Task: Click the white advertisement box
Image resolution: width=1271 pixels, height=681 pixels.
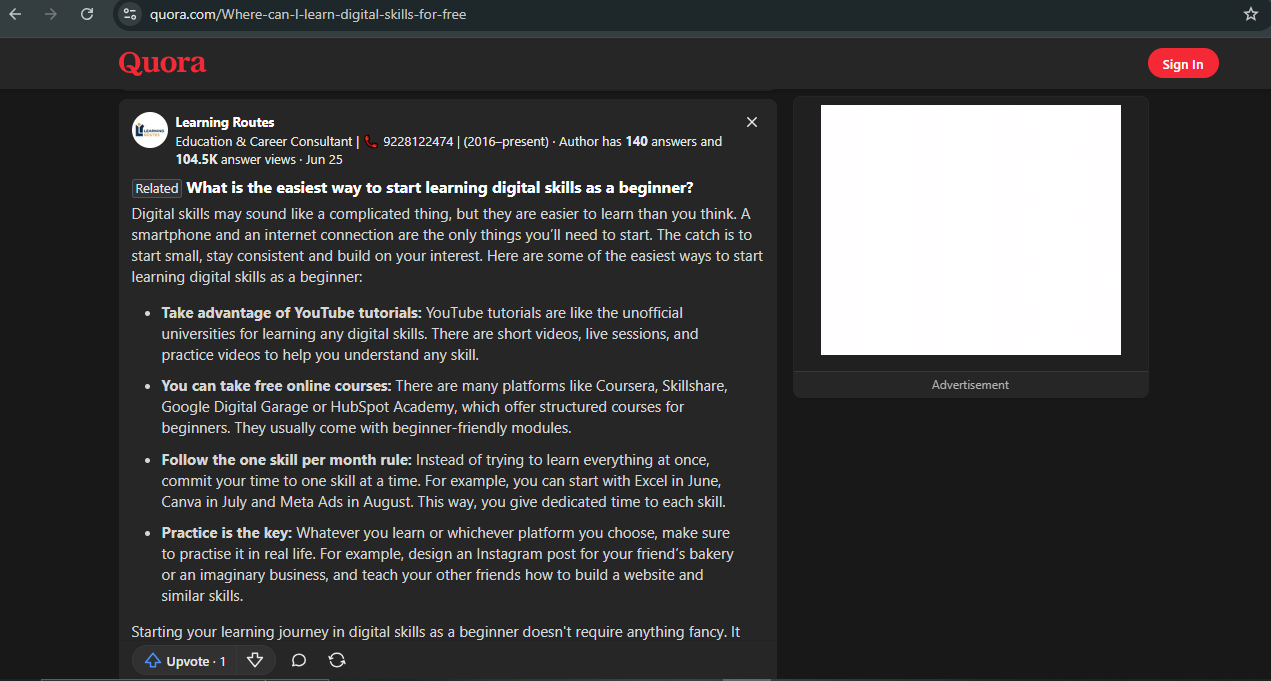Action: click(x=970, y=230)
